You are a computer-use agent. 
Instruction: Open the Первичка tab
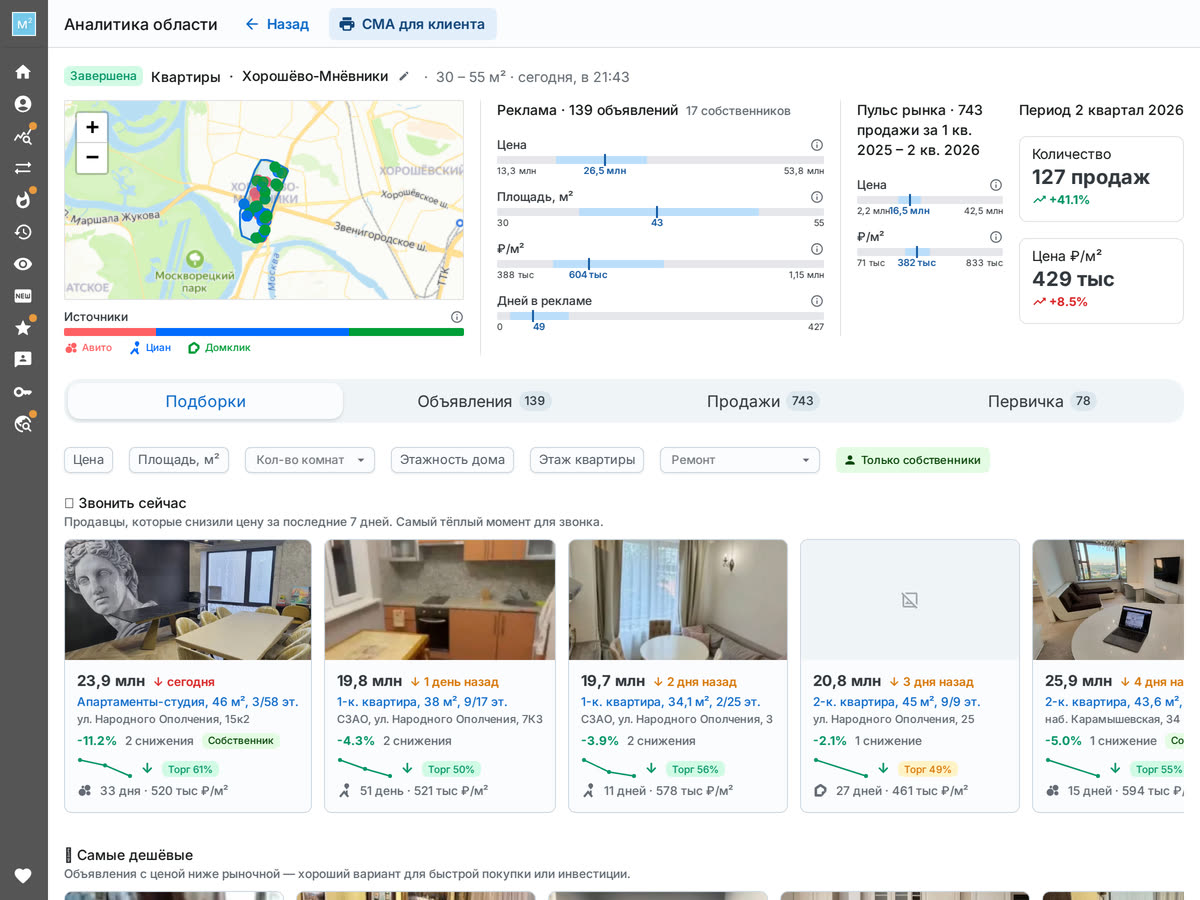point(1042,401)
